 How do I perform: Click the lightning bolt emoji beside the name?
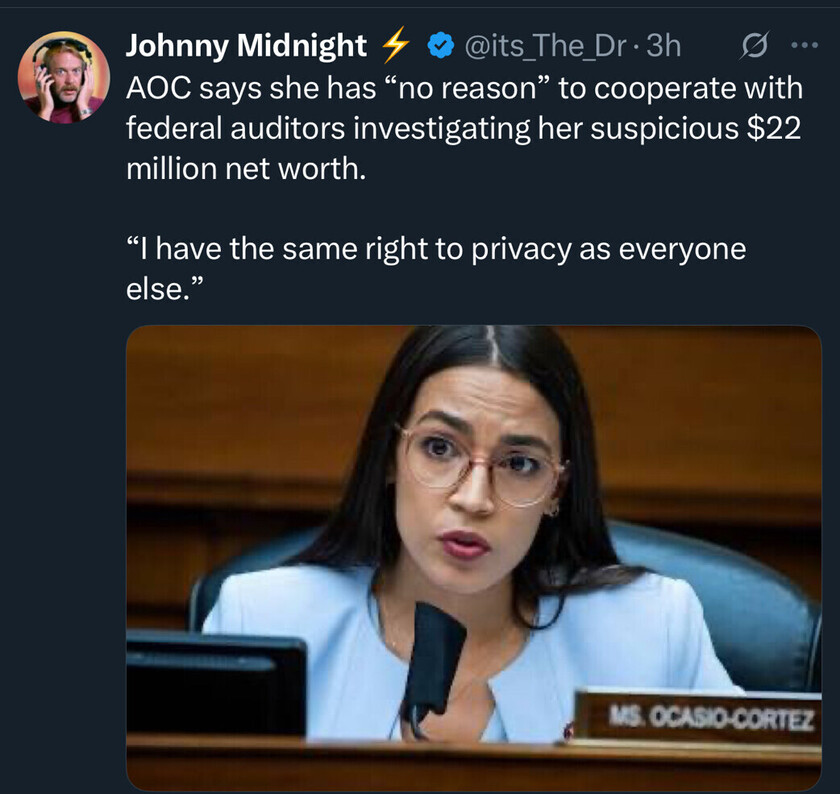coord(398,45)
